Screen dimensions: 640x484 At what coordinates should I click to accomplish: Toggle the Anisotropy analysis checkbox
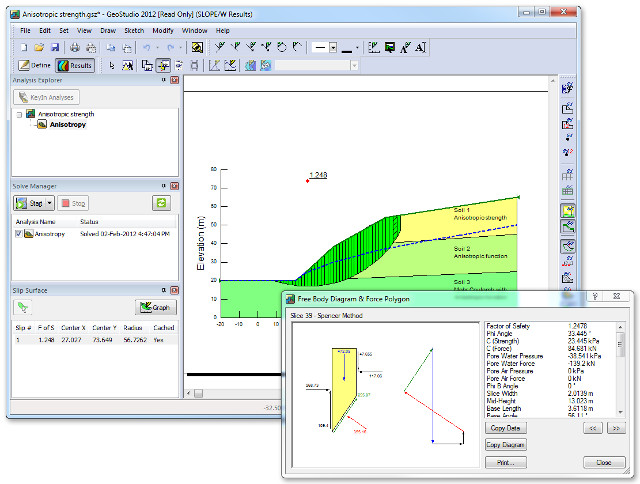click(x=19, y=234)
